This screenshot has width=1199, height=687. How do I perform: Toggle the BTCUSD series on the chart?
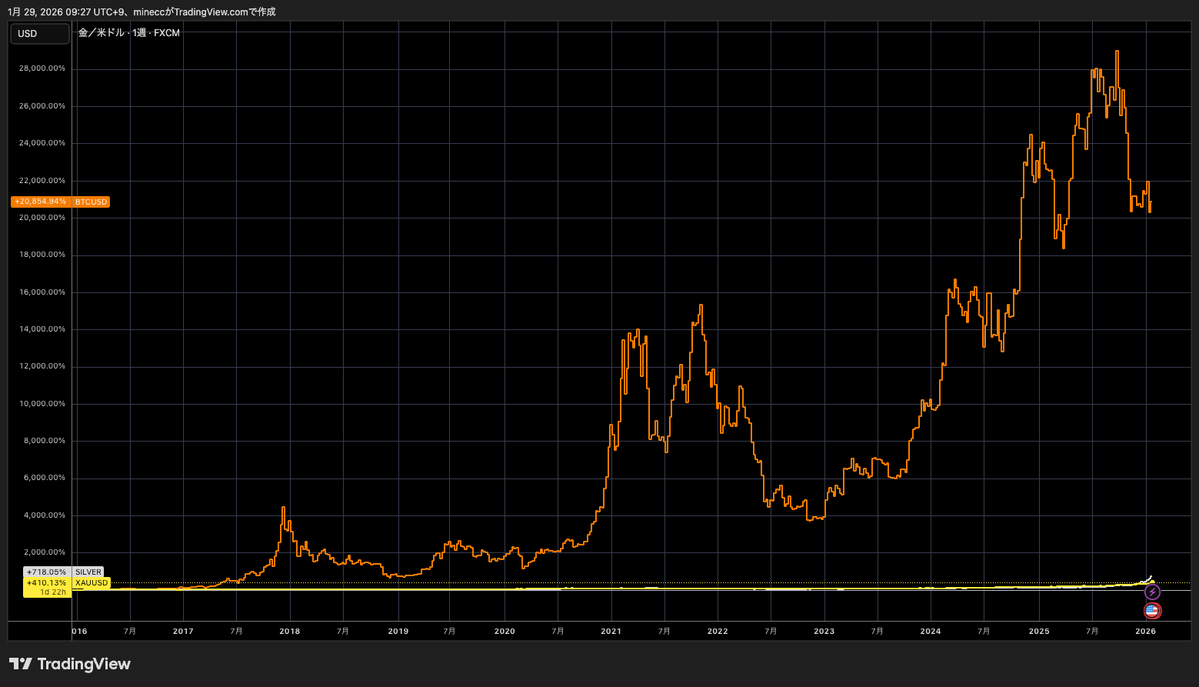pos(90,201)
